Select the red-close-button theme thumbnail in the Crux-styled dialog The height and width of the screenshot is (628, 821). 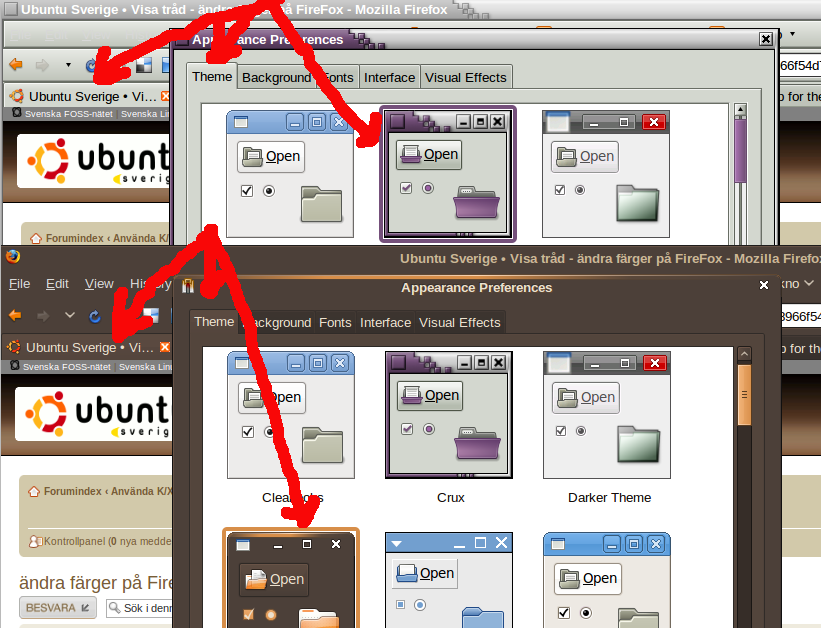tap(606, 174)
